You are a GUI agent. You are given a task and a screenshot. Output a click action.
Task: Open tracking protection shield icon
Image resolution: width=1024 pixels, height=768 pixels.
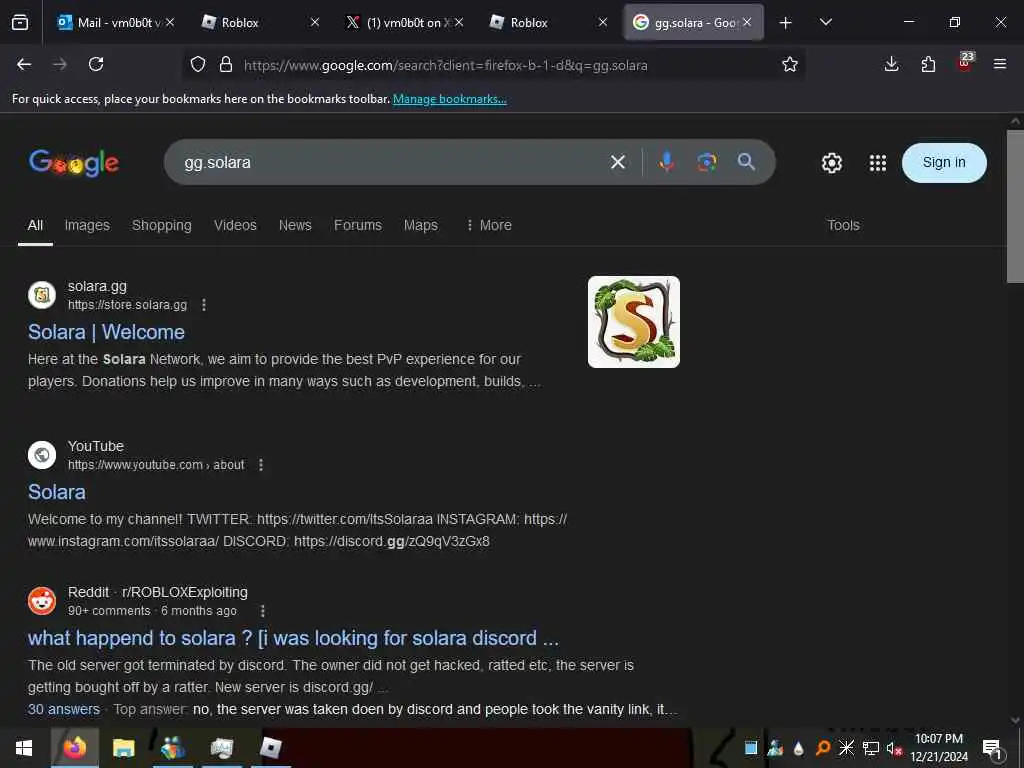pyautogui.click(x=198, y=64)
